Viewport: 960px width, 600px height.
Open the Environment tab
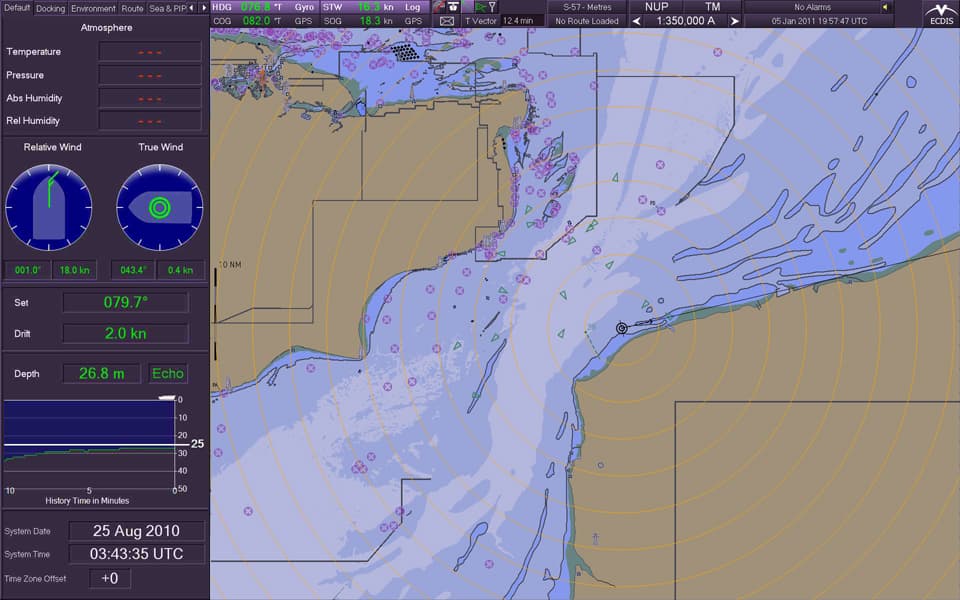point(93,8)
